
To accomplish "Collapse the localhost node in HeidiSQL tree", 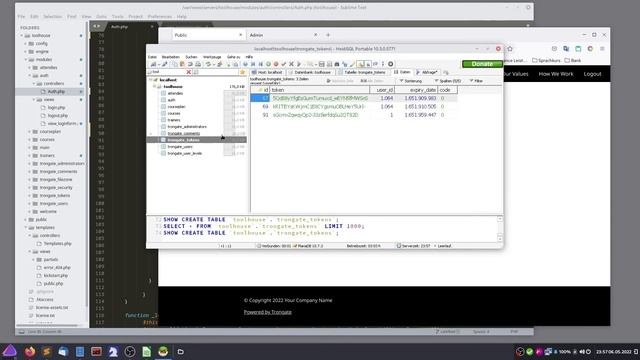I will tap(151, 80).
